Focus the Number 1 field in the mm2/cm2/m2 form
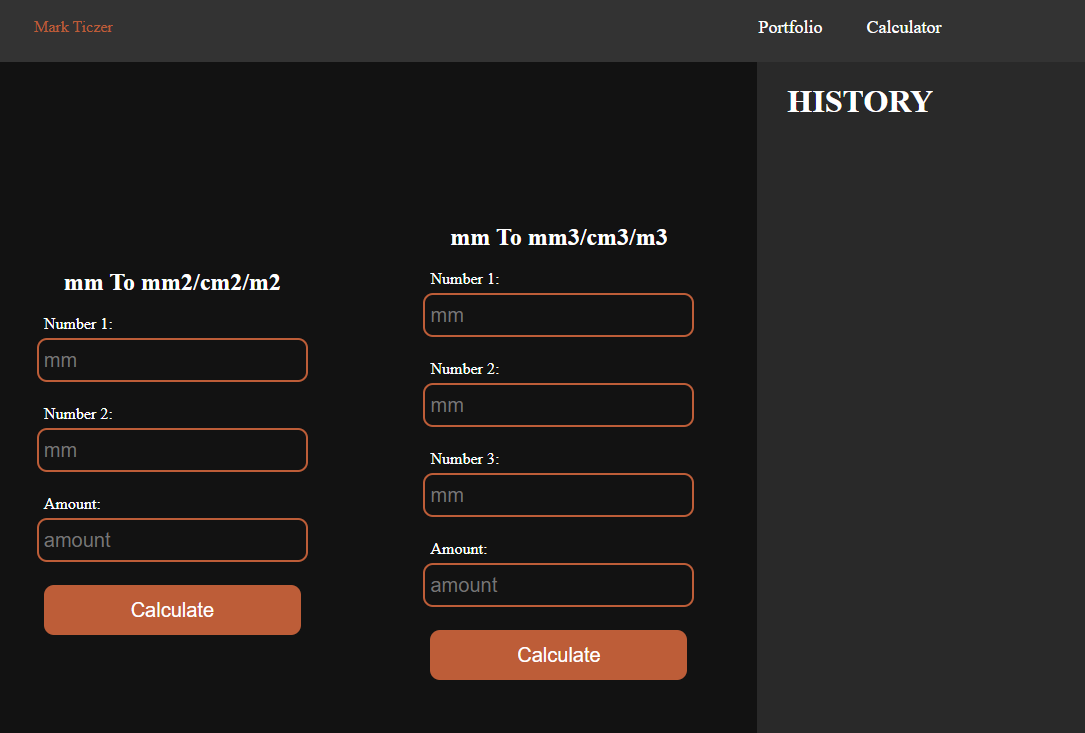Viewport: 1085px width, 733px height. [x=172, y=360]
